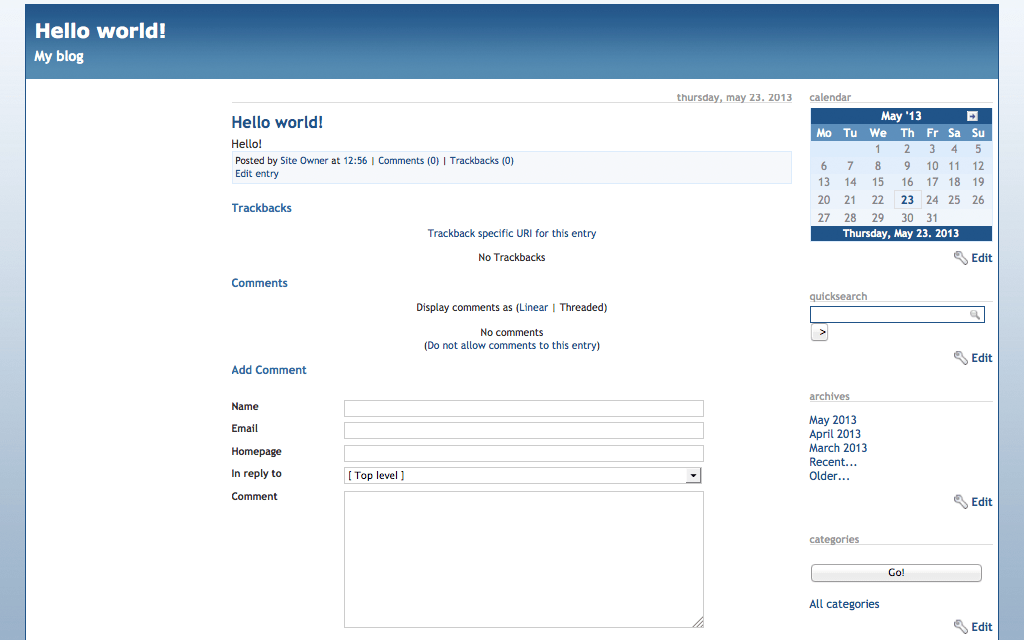Switch comments display to Linear
Image resolution: width=1024 pixels, height=640 pixels.
tap(533, 307)
